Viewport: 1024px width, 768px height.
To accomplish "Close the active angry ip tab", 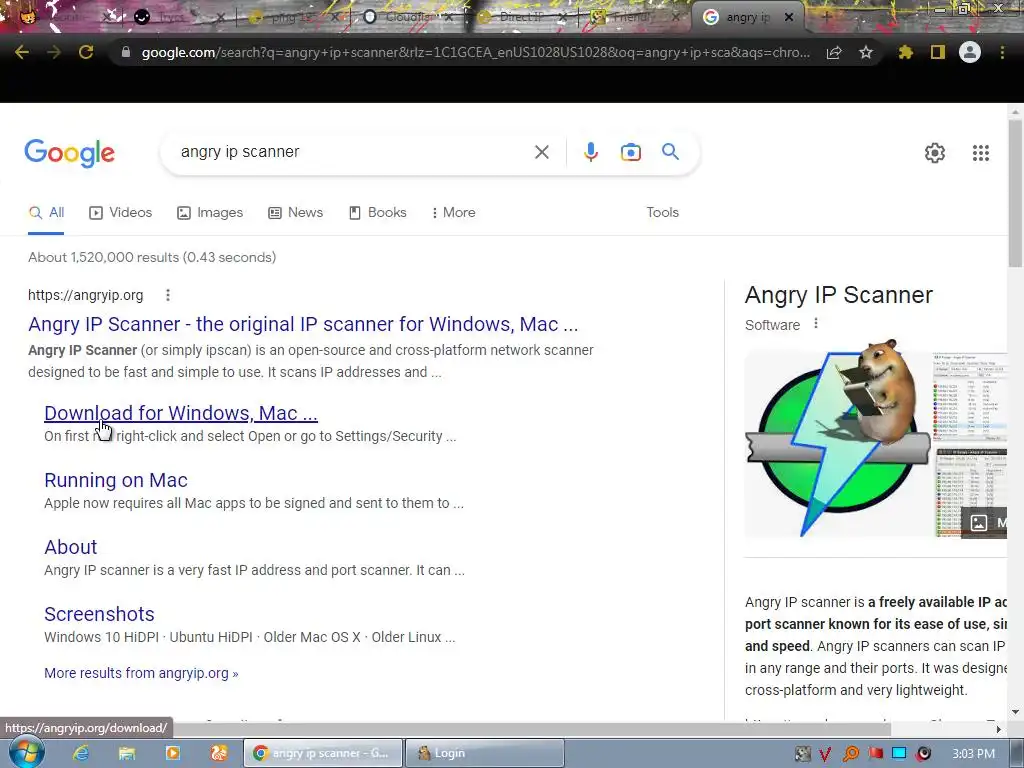I will click(x=789, y=18).
